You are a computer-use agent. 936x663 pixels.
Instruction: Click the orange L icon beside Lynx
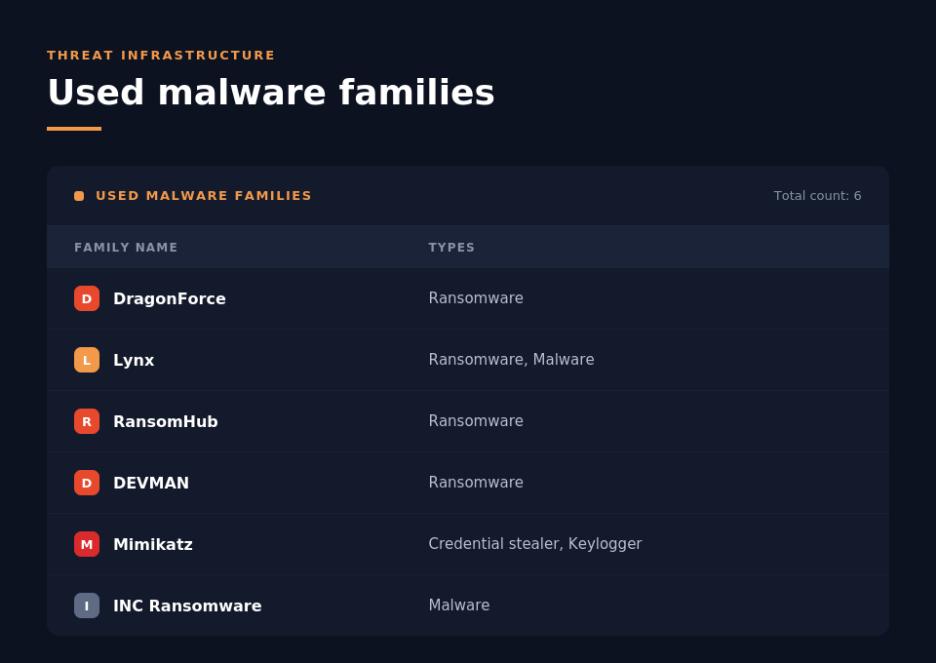87,360
